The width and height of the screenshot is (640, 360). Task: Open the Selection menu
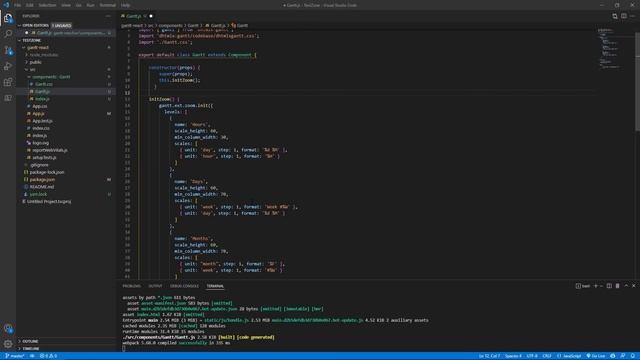47,5
